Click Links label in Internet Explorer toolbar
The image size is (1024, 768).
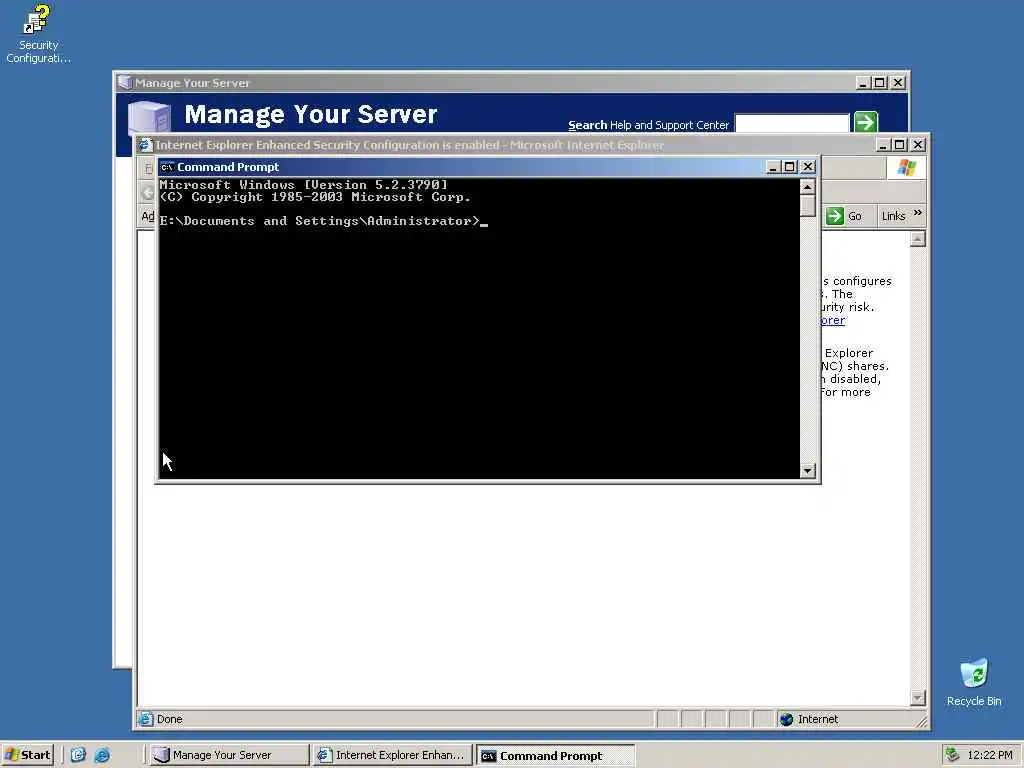[893, 216]
